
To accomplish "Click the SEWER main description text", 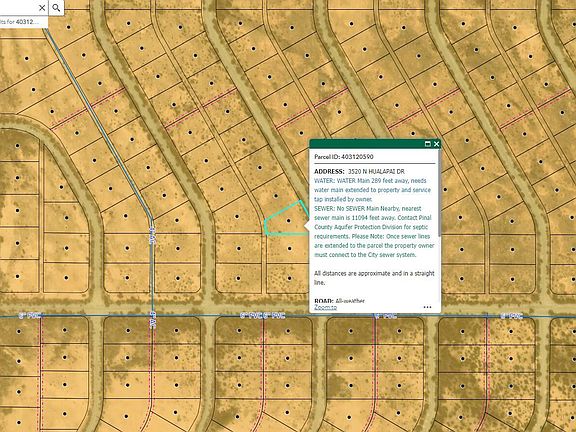I will coord(374,231).
